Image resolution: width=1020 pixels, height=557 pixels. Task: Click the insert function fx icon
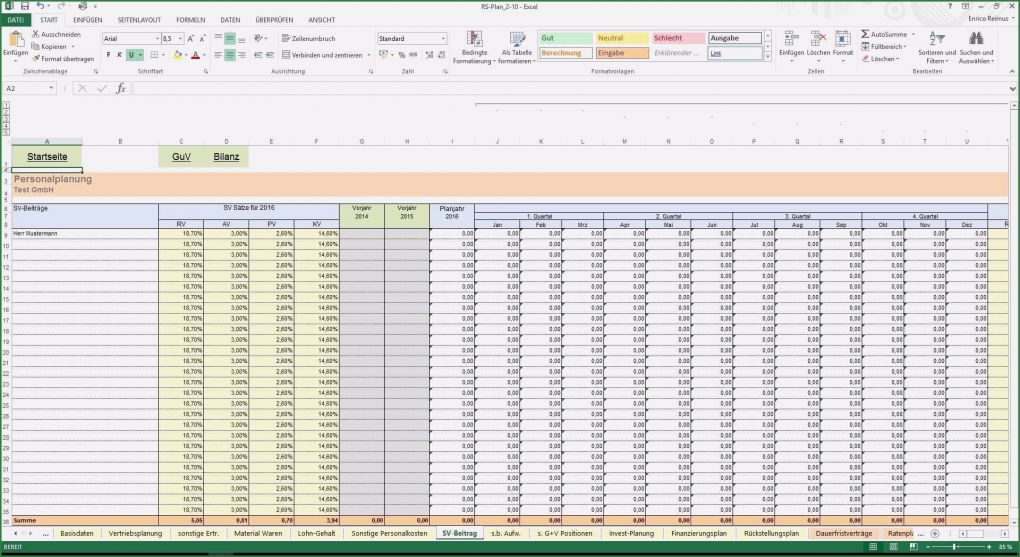click(x=121, y=88)
